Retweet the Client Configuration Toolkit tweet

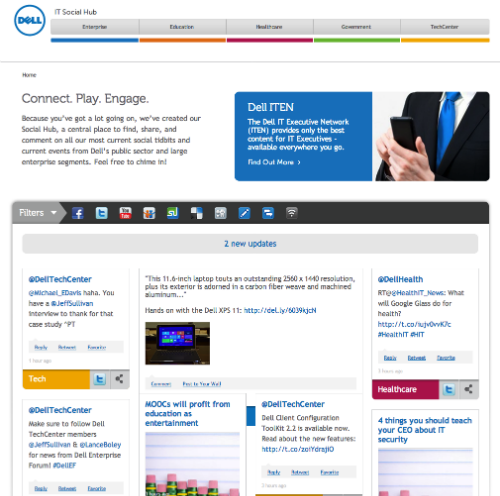300,472
